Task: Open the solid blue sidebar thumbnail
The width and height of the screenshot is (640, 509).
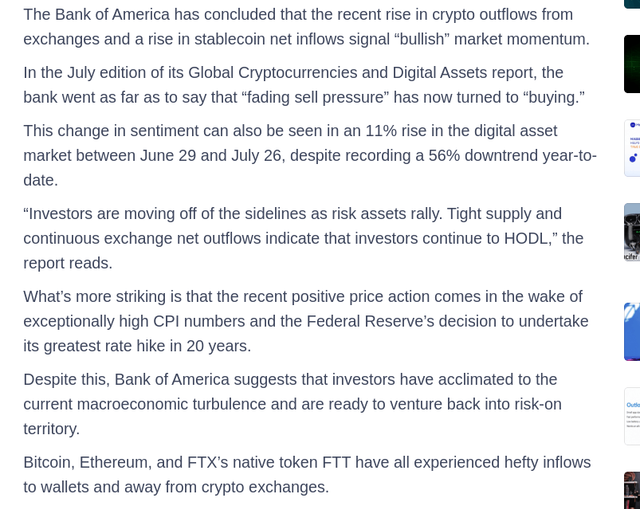Action: click(632, 332)
